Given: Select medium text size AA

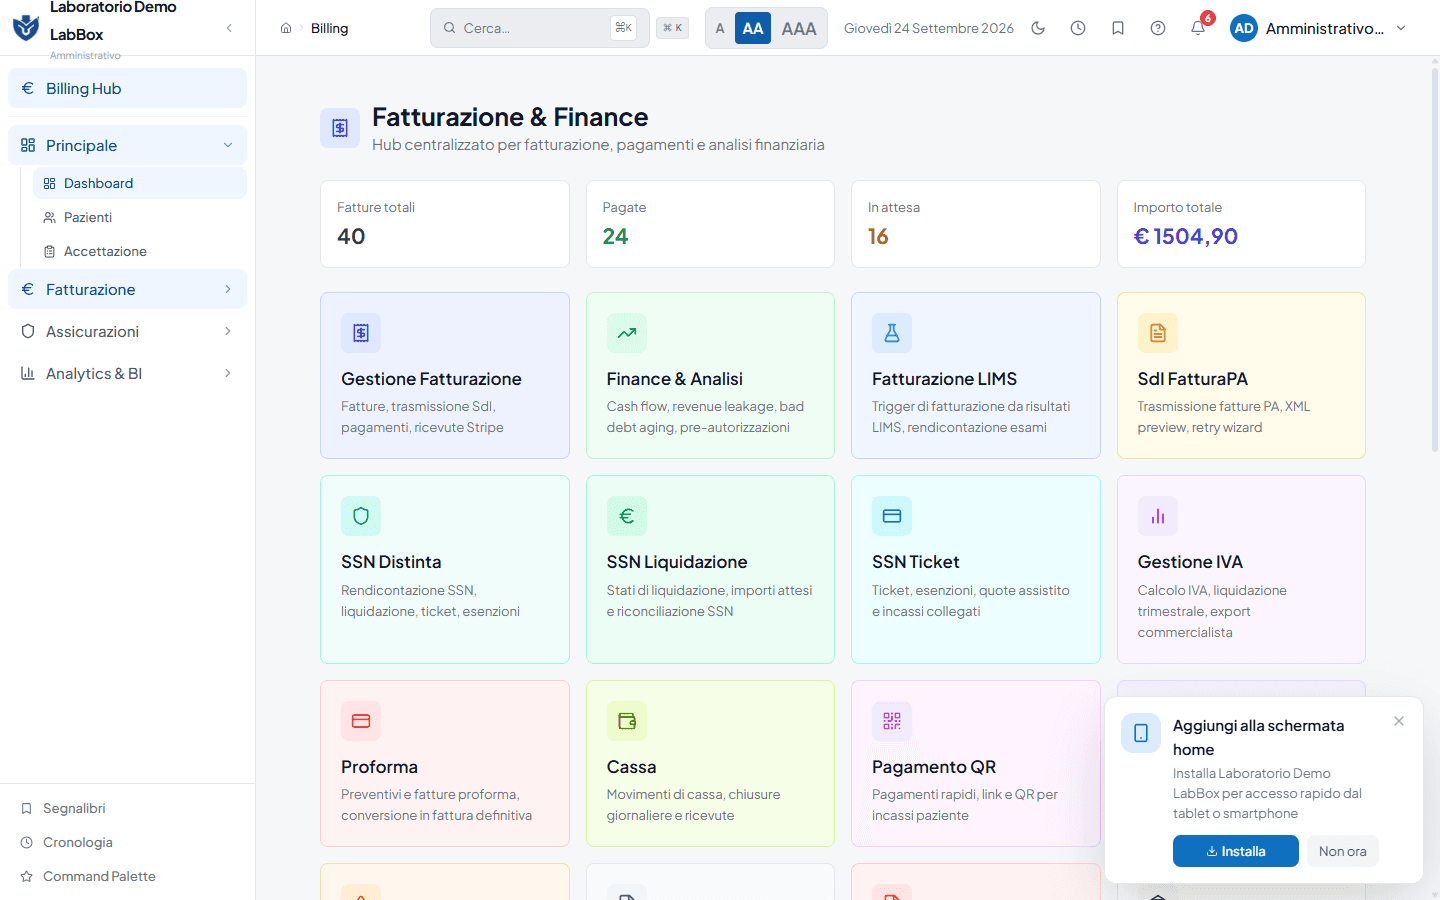Looking at the screenshot, I should coord(753,28).
